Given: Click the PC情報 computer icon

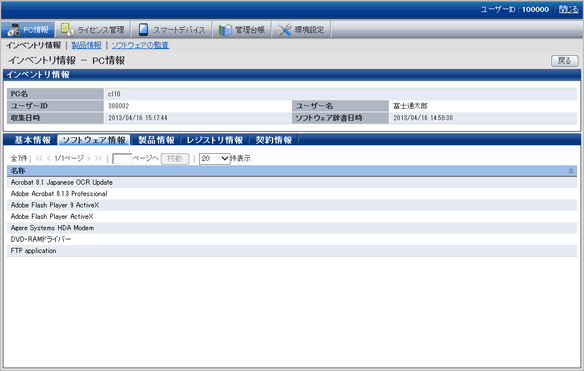Looking at the screenshot, I should click(x=14, y=29).
